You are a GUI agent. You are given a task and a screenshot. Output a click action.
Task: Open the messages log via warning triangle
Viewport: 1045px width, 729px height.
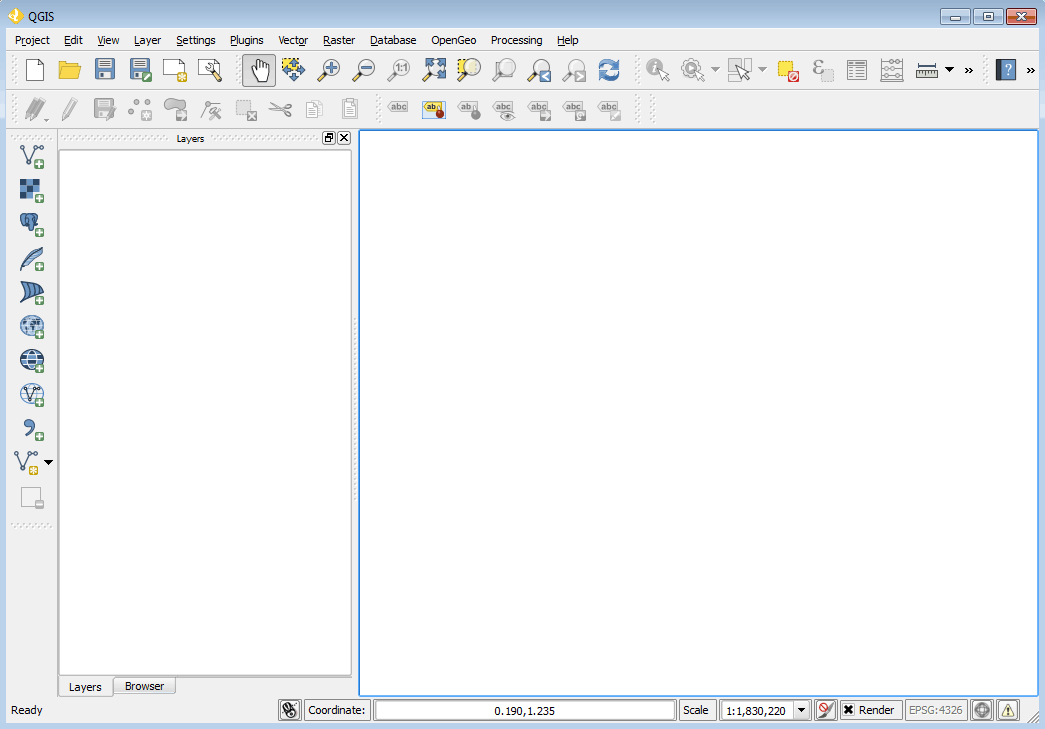1008,710
